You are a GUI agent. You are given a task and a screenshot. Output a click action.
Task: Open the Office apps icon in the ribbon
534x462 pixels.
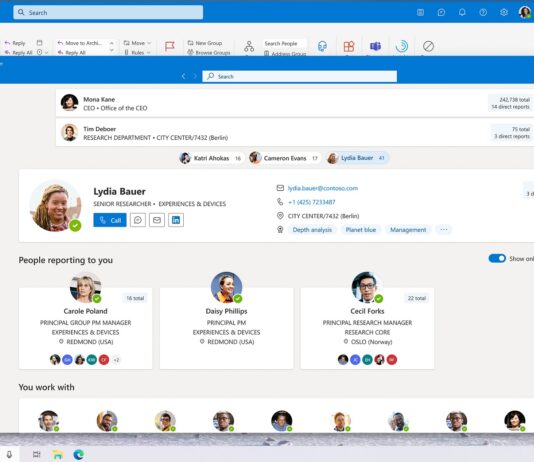(x=349, y=46)
